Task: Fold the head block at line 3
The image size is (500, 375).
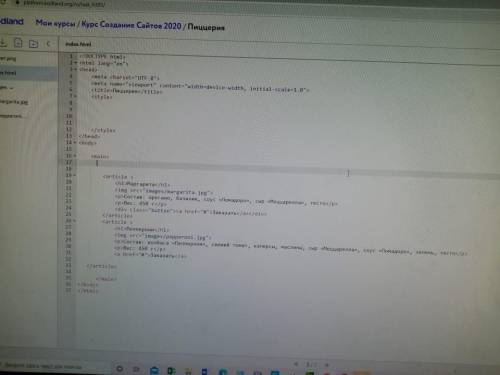Action: pos(76,69)
